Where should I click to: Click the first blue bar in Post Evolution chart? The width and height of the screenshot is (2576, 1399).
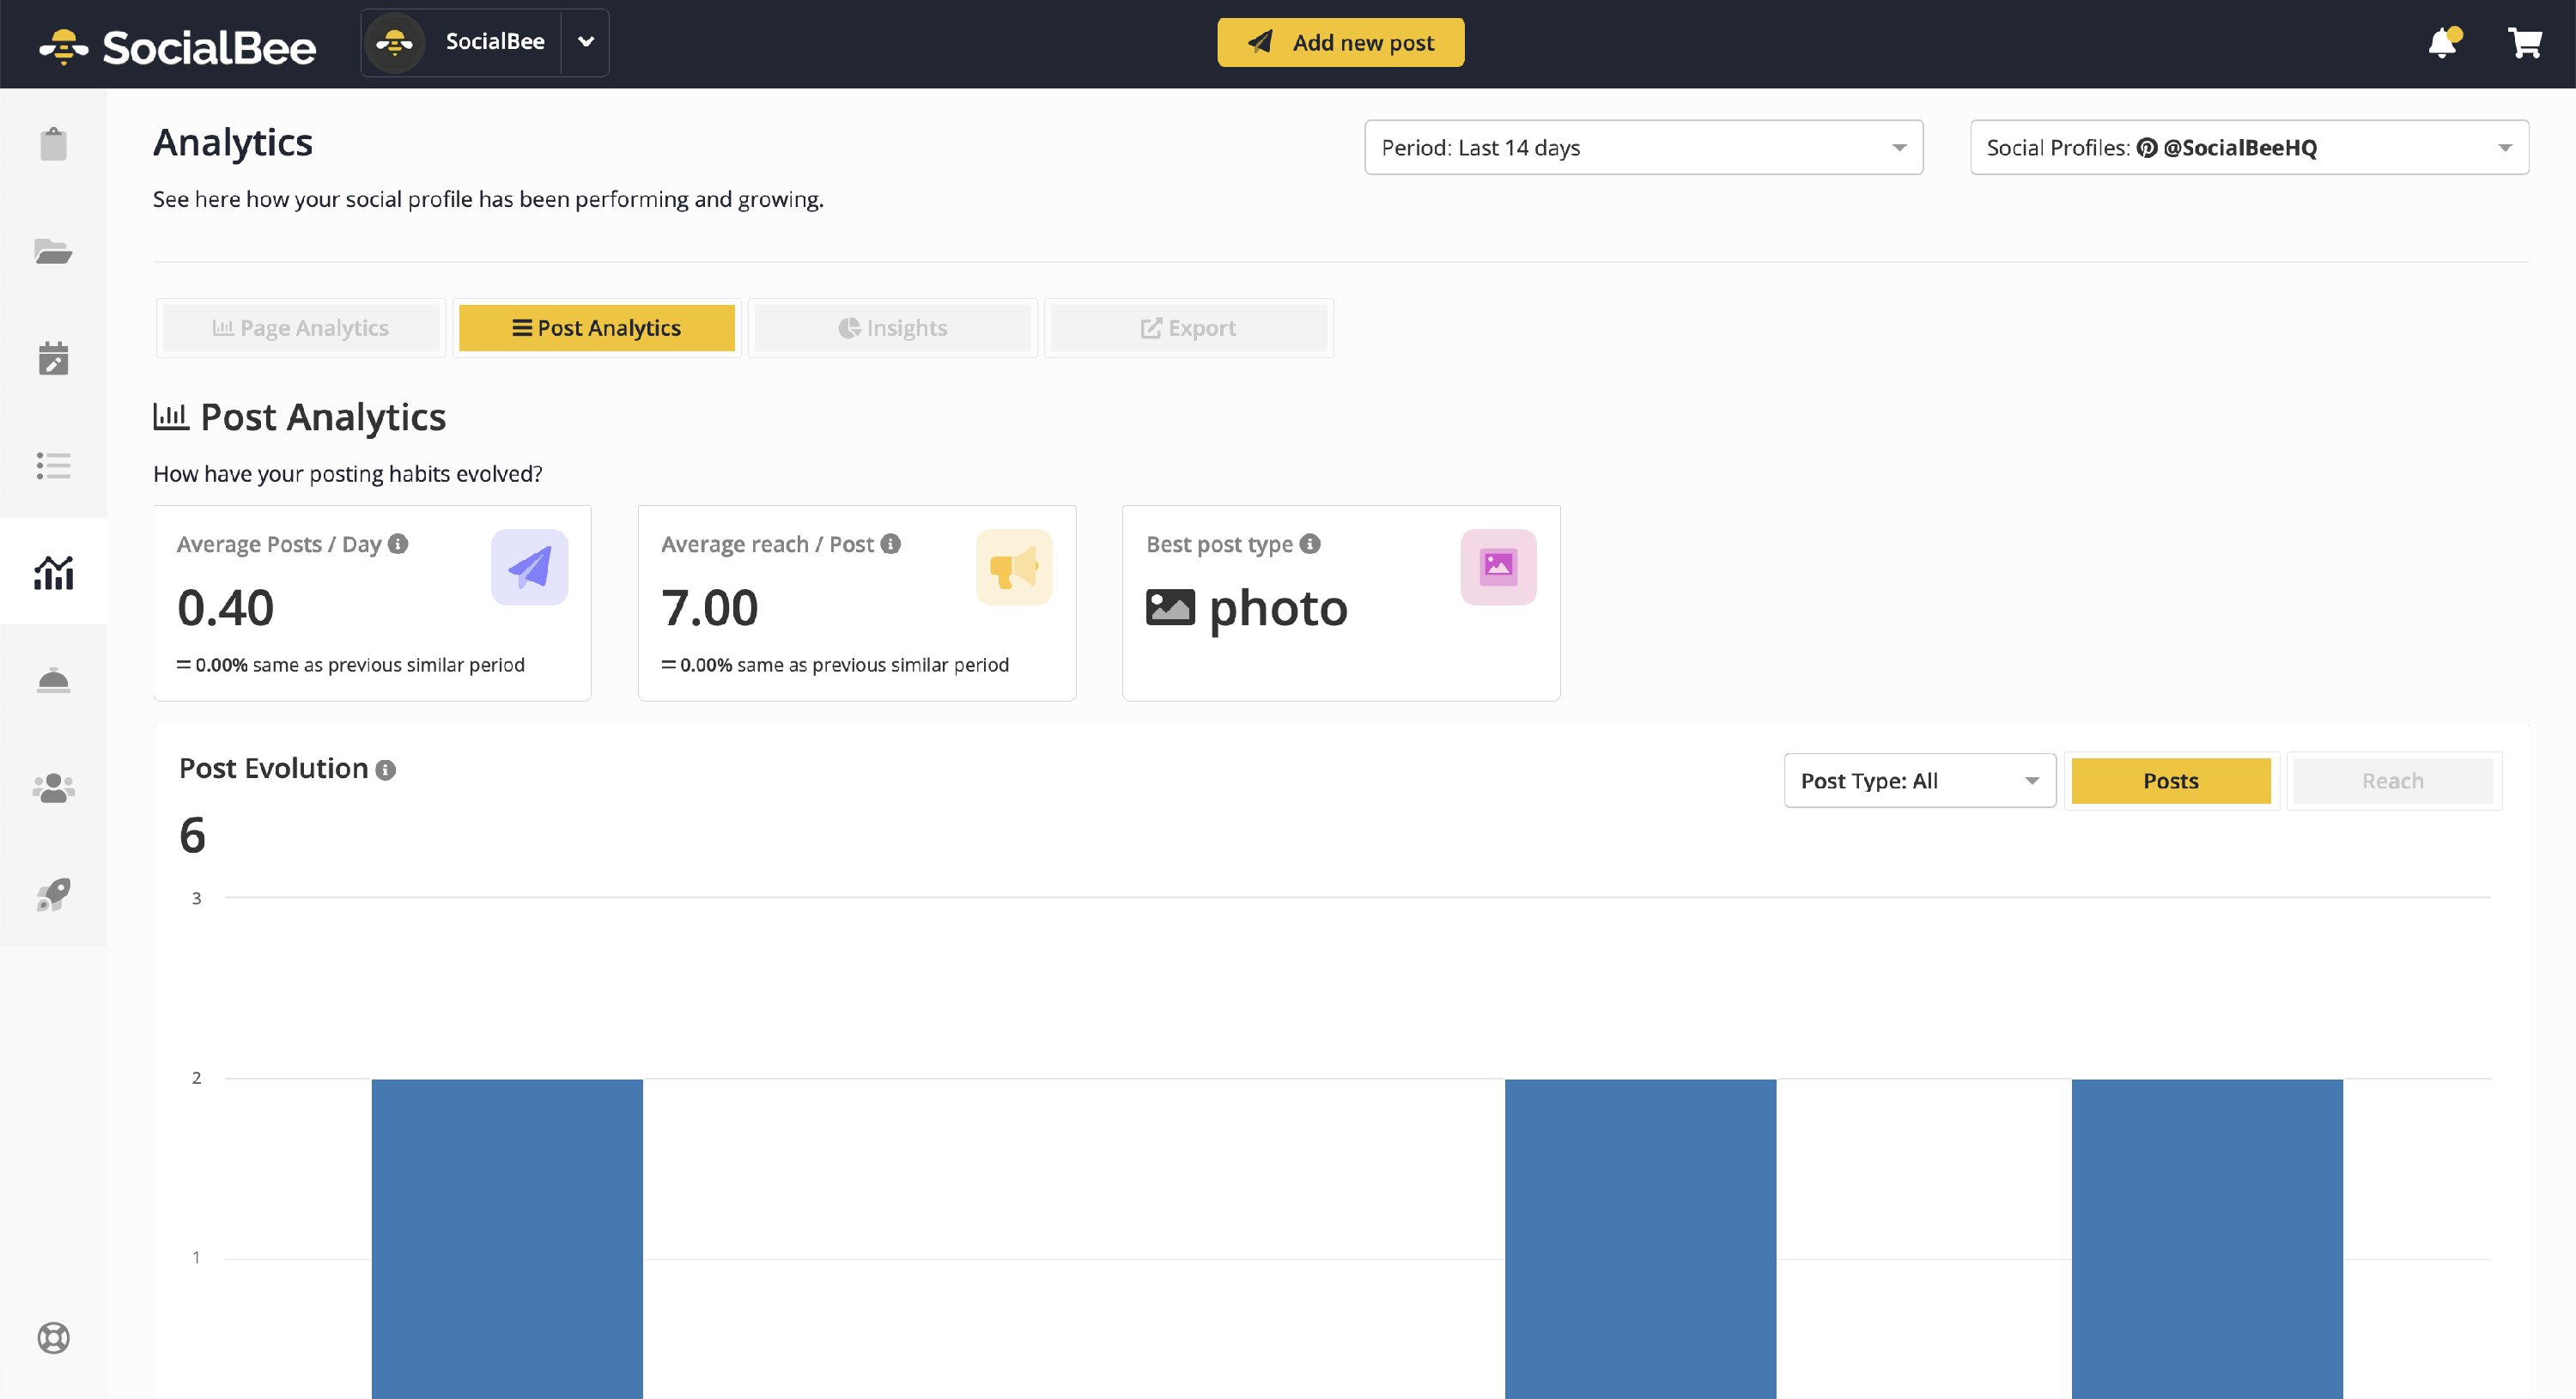507,1238
